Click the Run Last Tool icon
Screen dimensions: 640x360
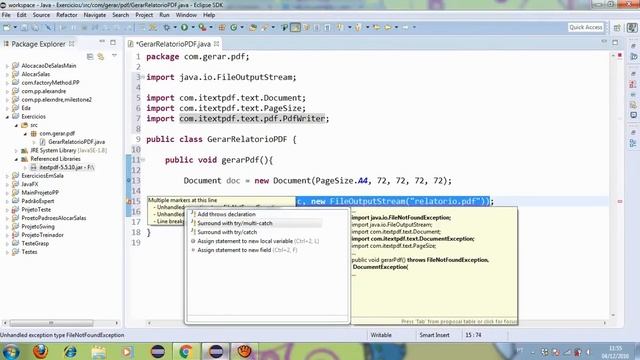[x=202, y=27]
